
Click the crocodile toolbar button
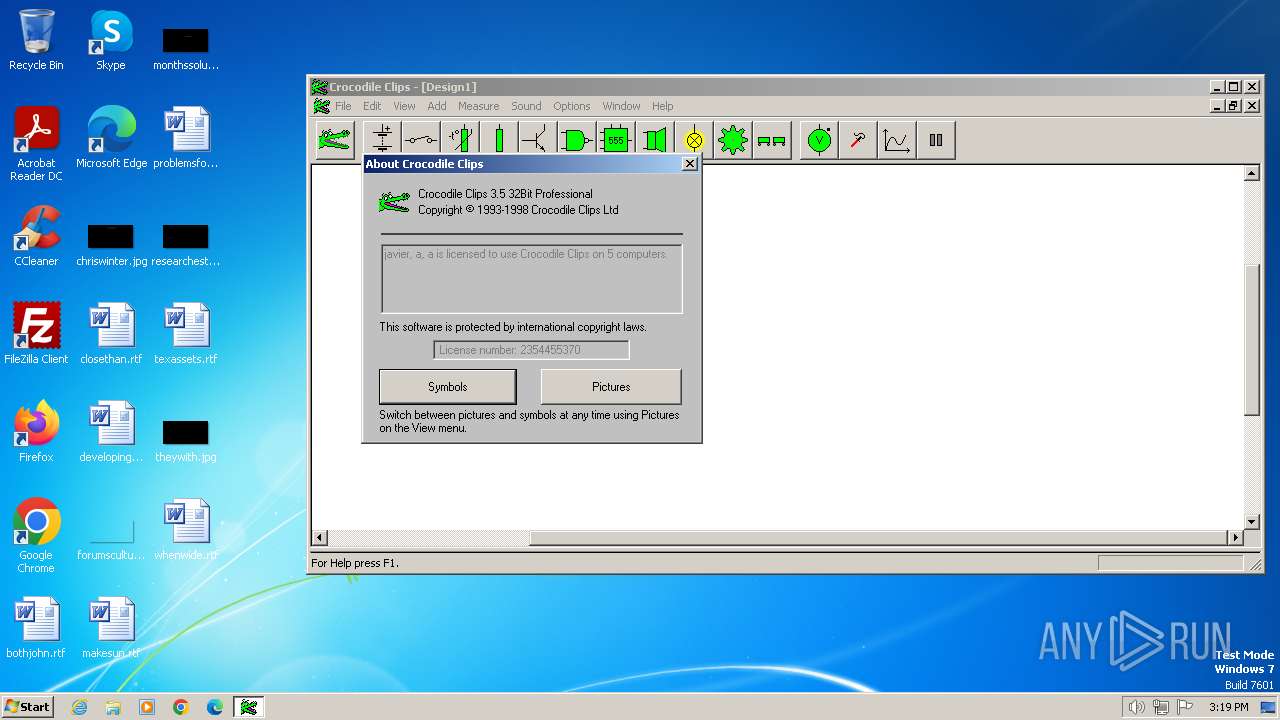[x=335, y=140]
